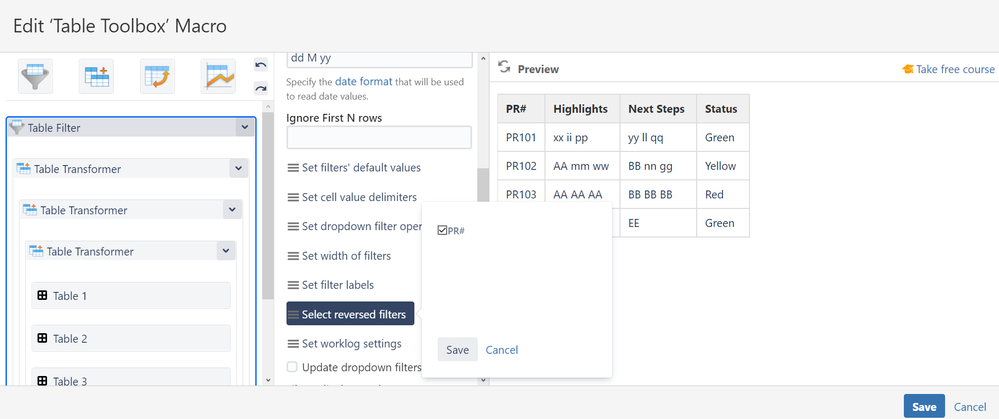Select Table 2 in the tree

131,338
